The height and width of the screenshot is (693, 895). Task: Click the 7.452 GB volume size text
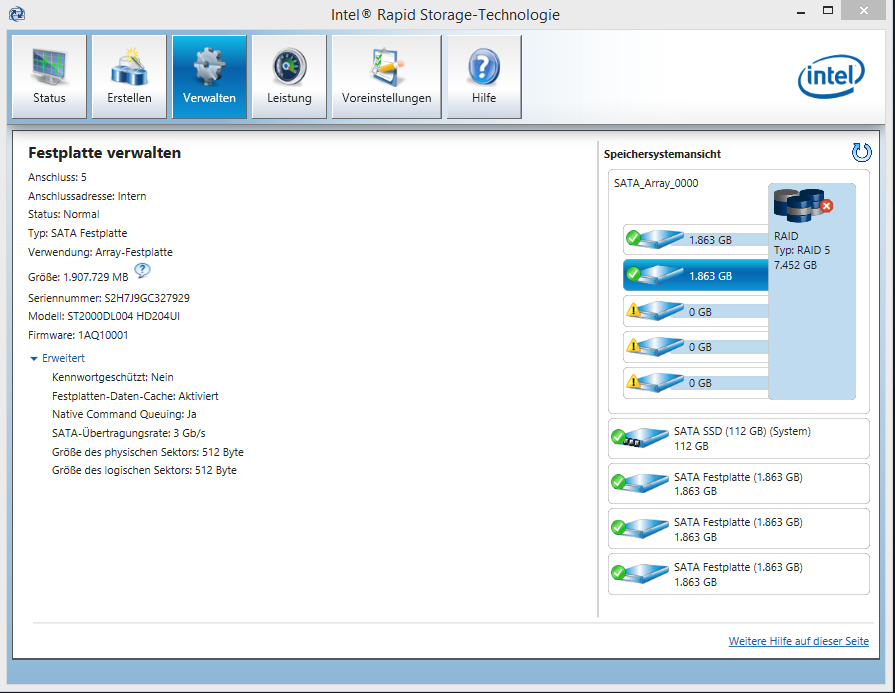pyautogui.click(x=795, y=265)
